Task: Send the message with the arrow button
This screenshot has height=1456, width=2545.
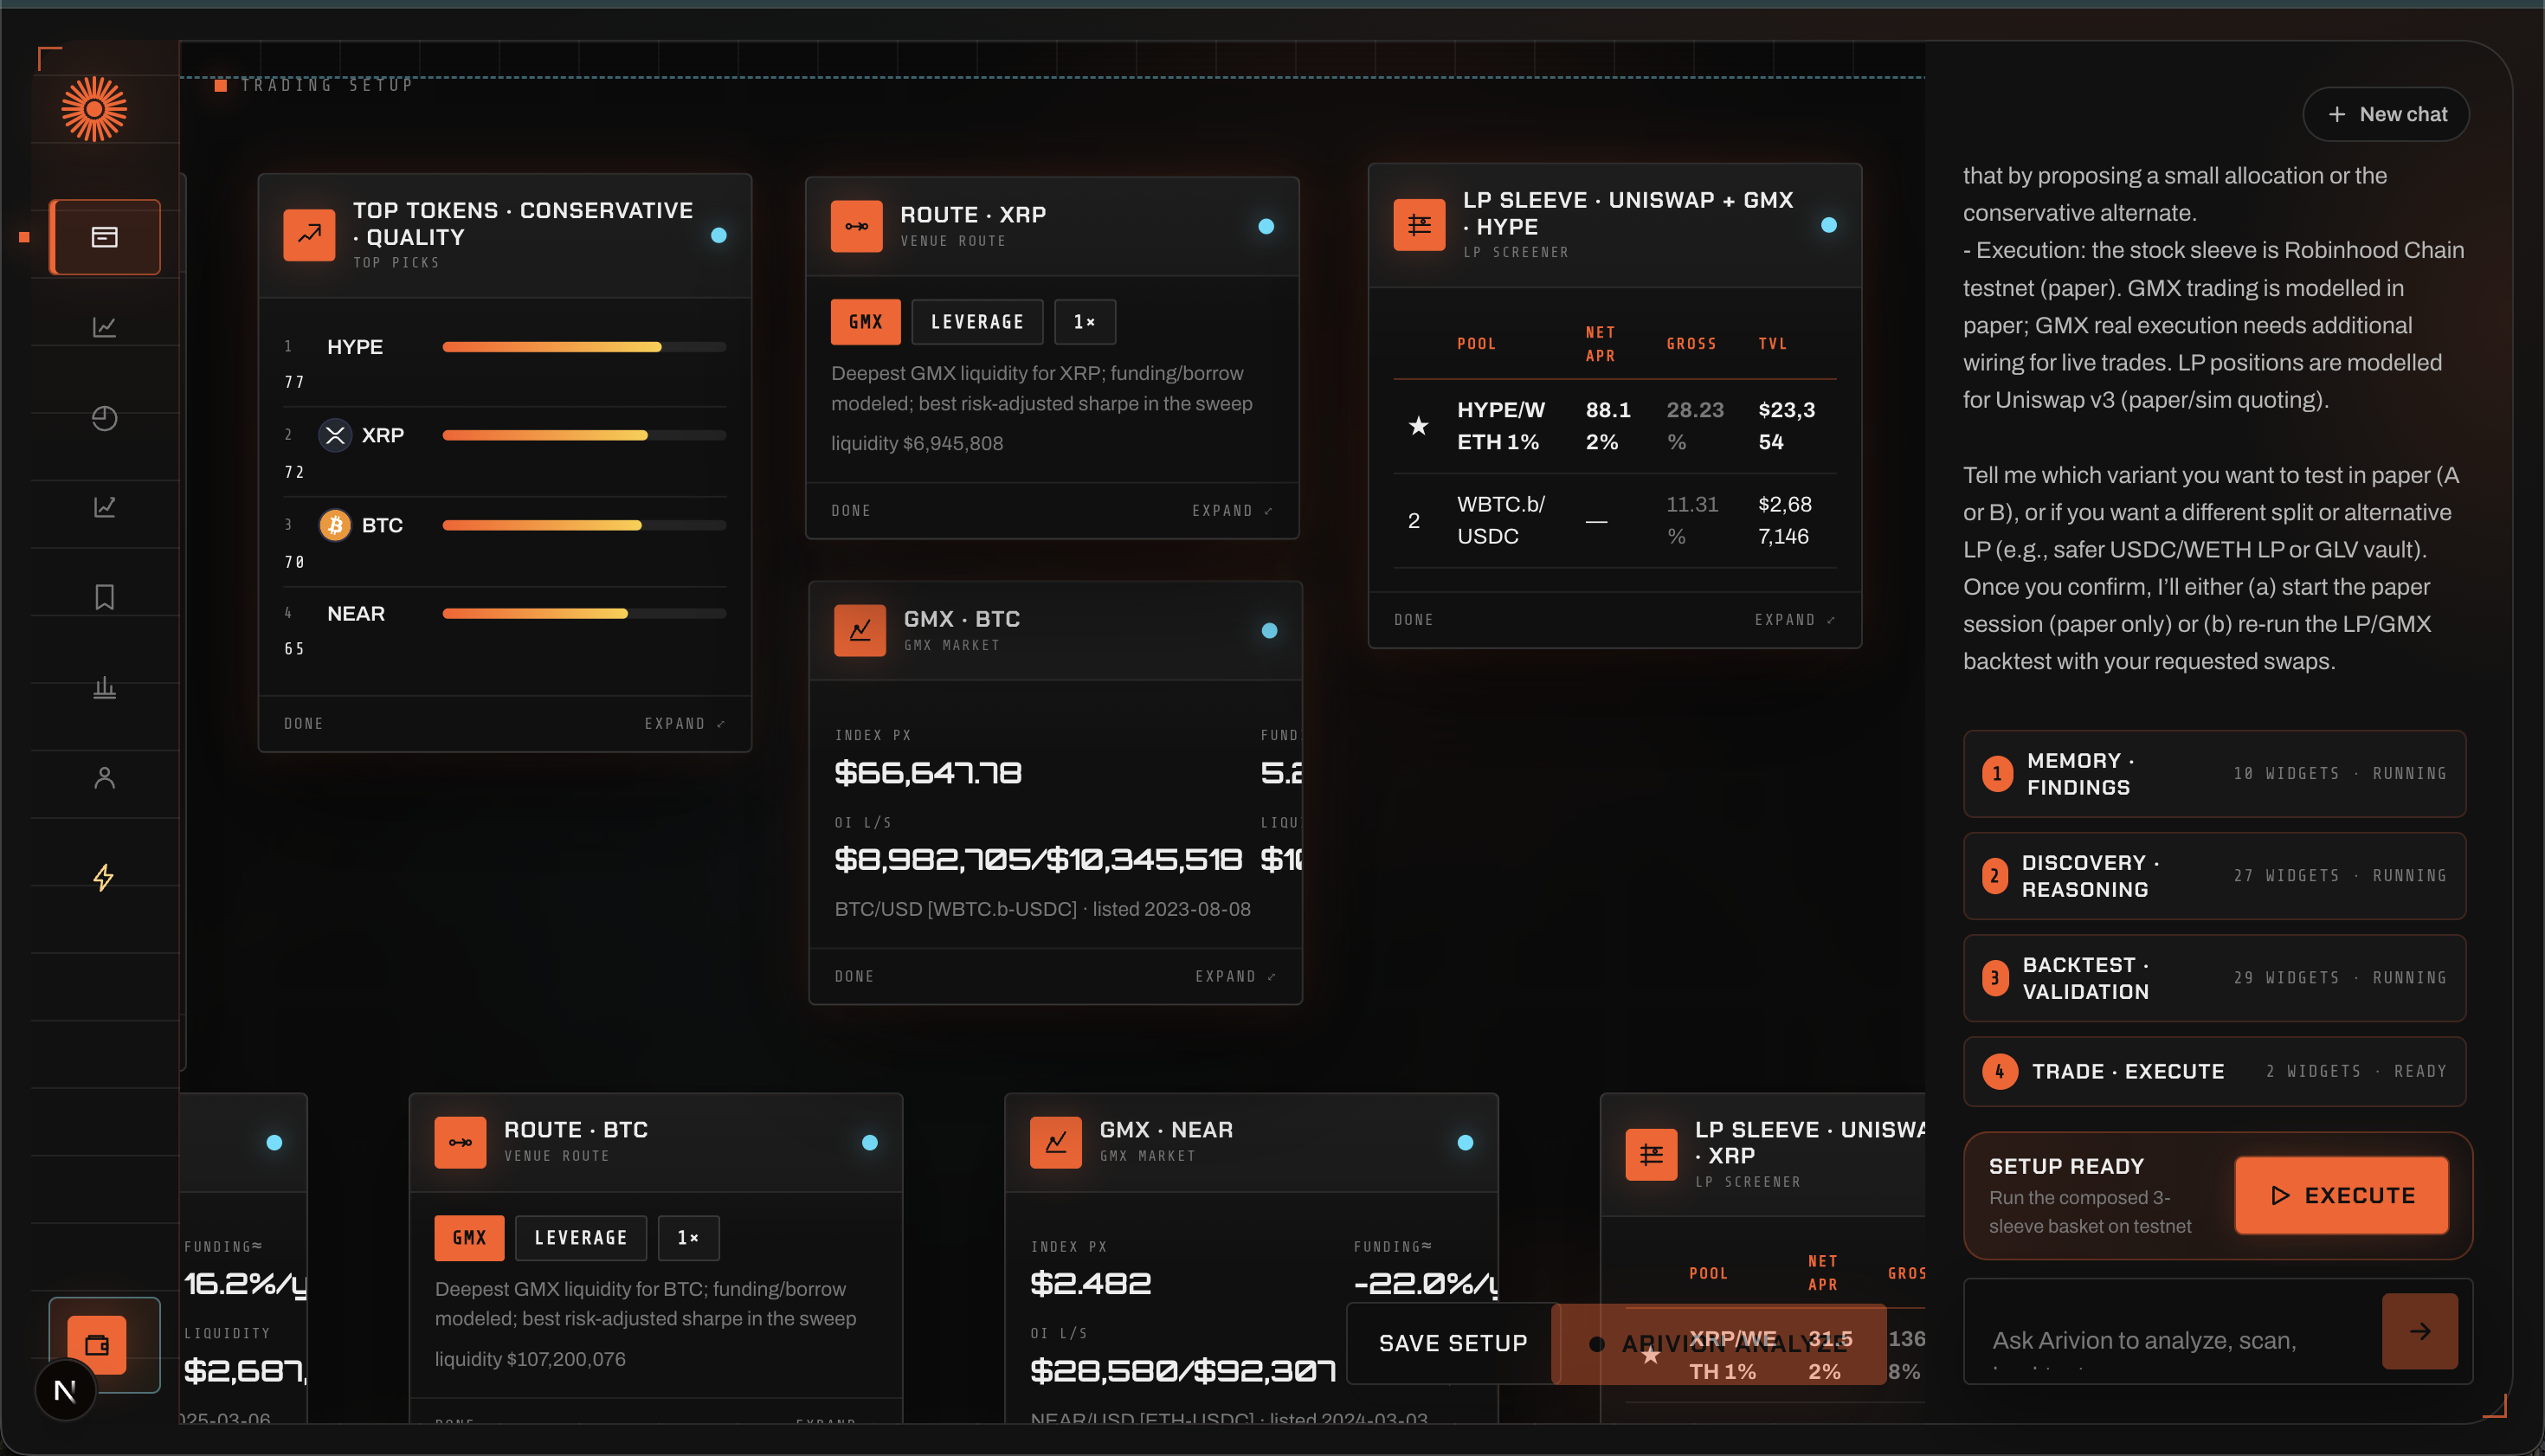Action: (2420, 1331)
